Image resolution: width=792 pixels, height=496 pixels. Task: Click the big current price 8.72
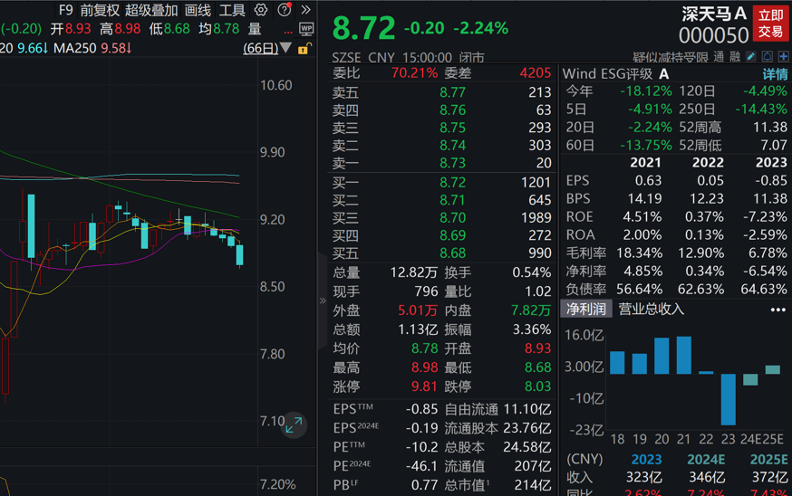coord(363,28)
